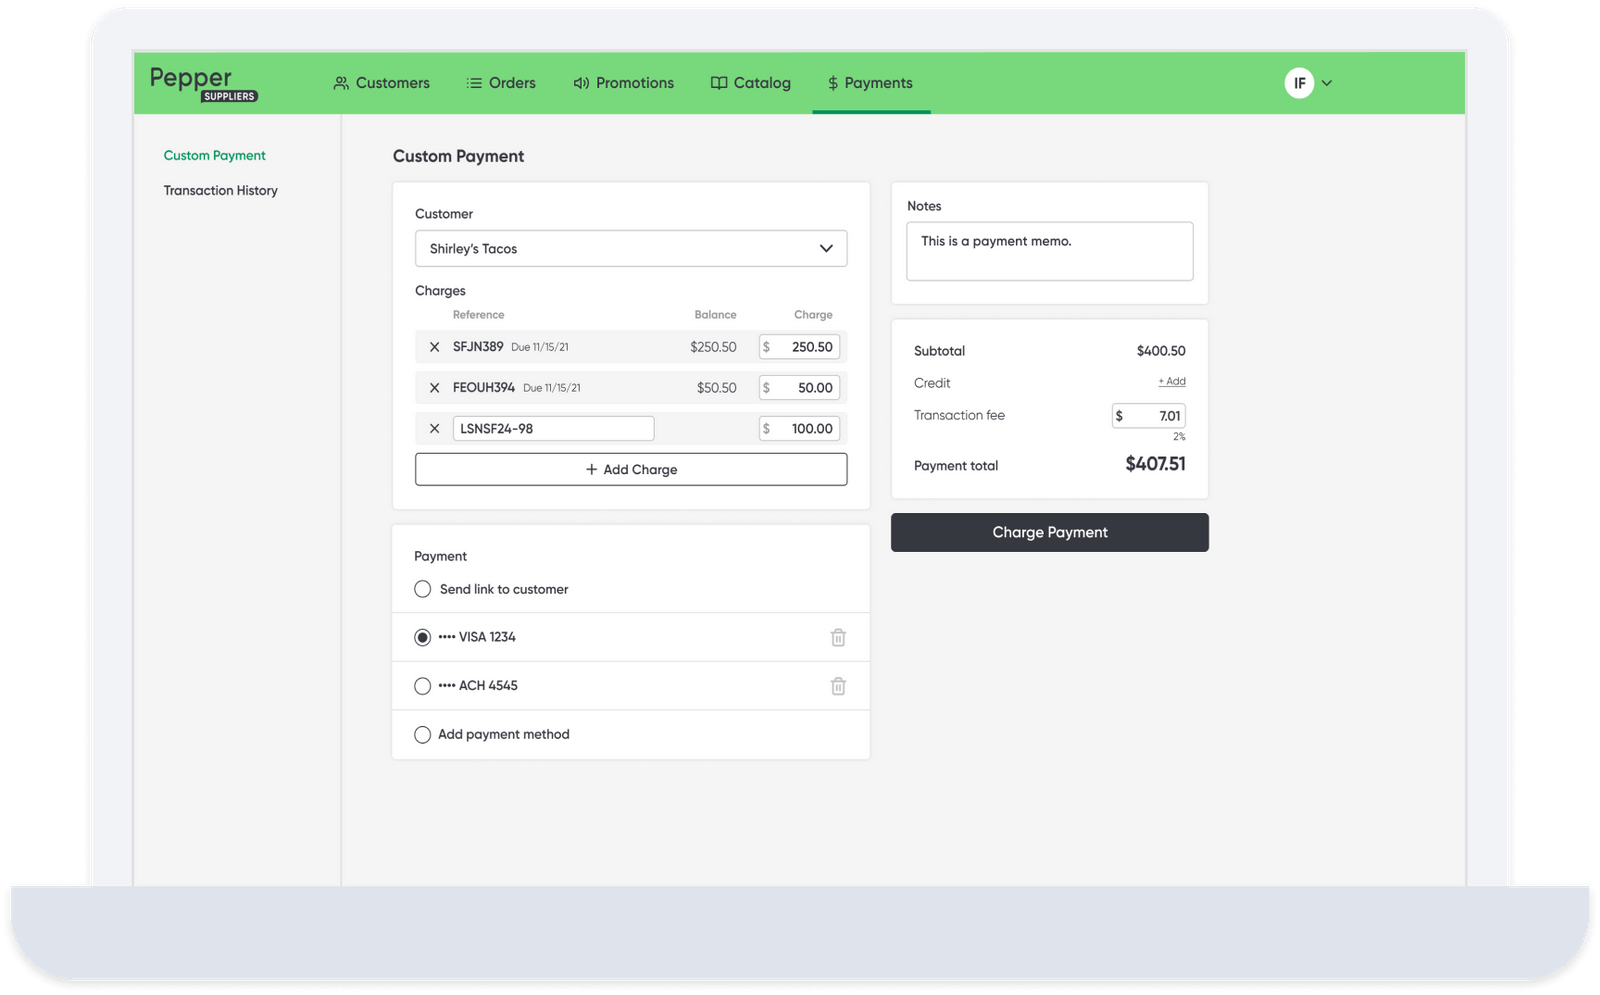This screenshot has height=995, width=1600.
Task: Click the LSNSF24-98 reference input field
Action: 553,428
